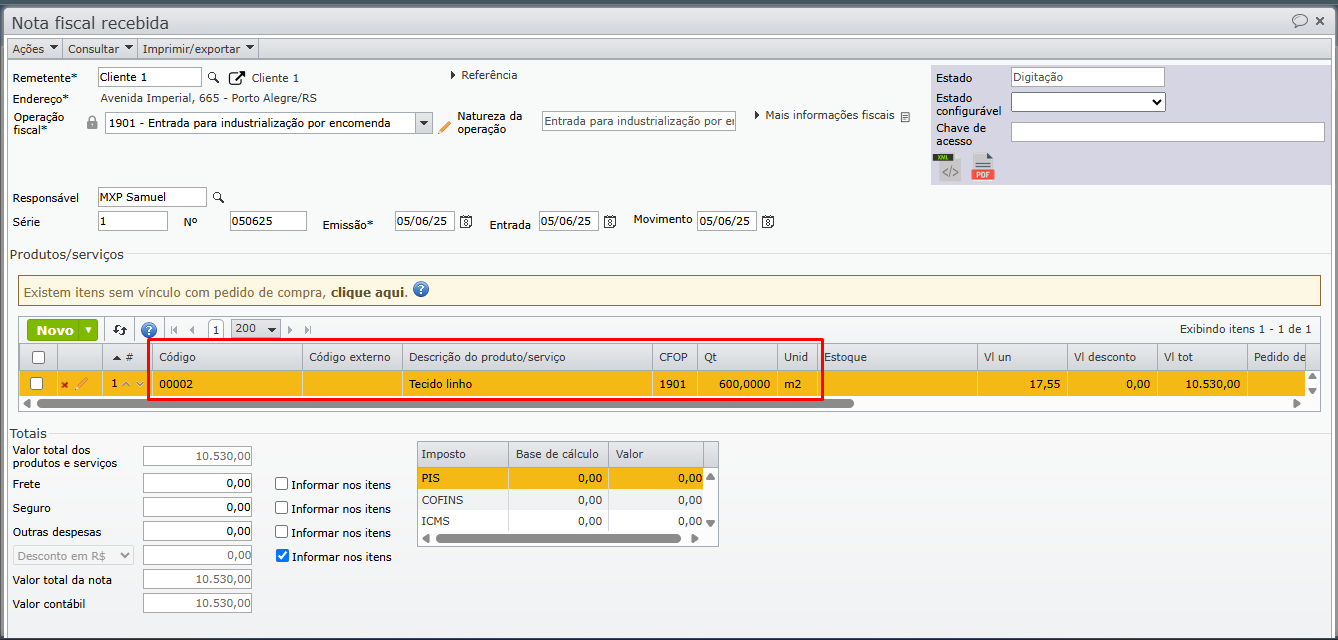Click the Frete value field
1338x640 pixels.
(198, 483)
